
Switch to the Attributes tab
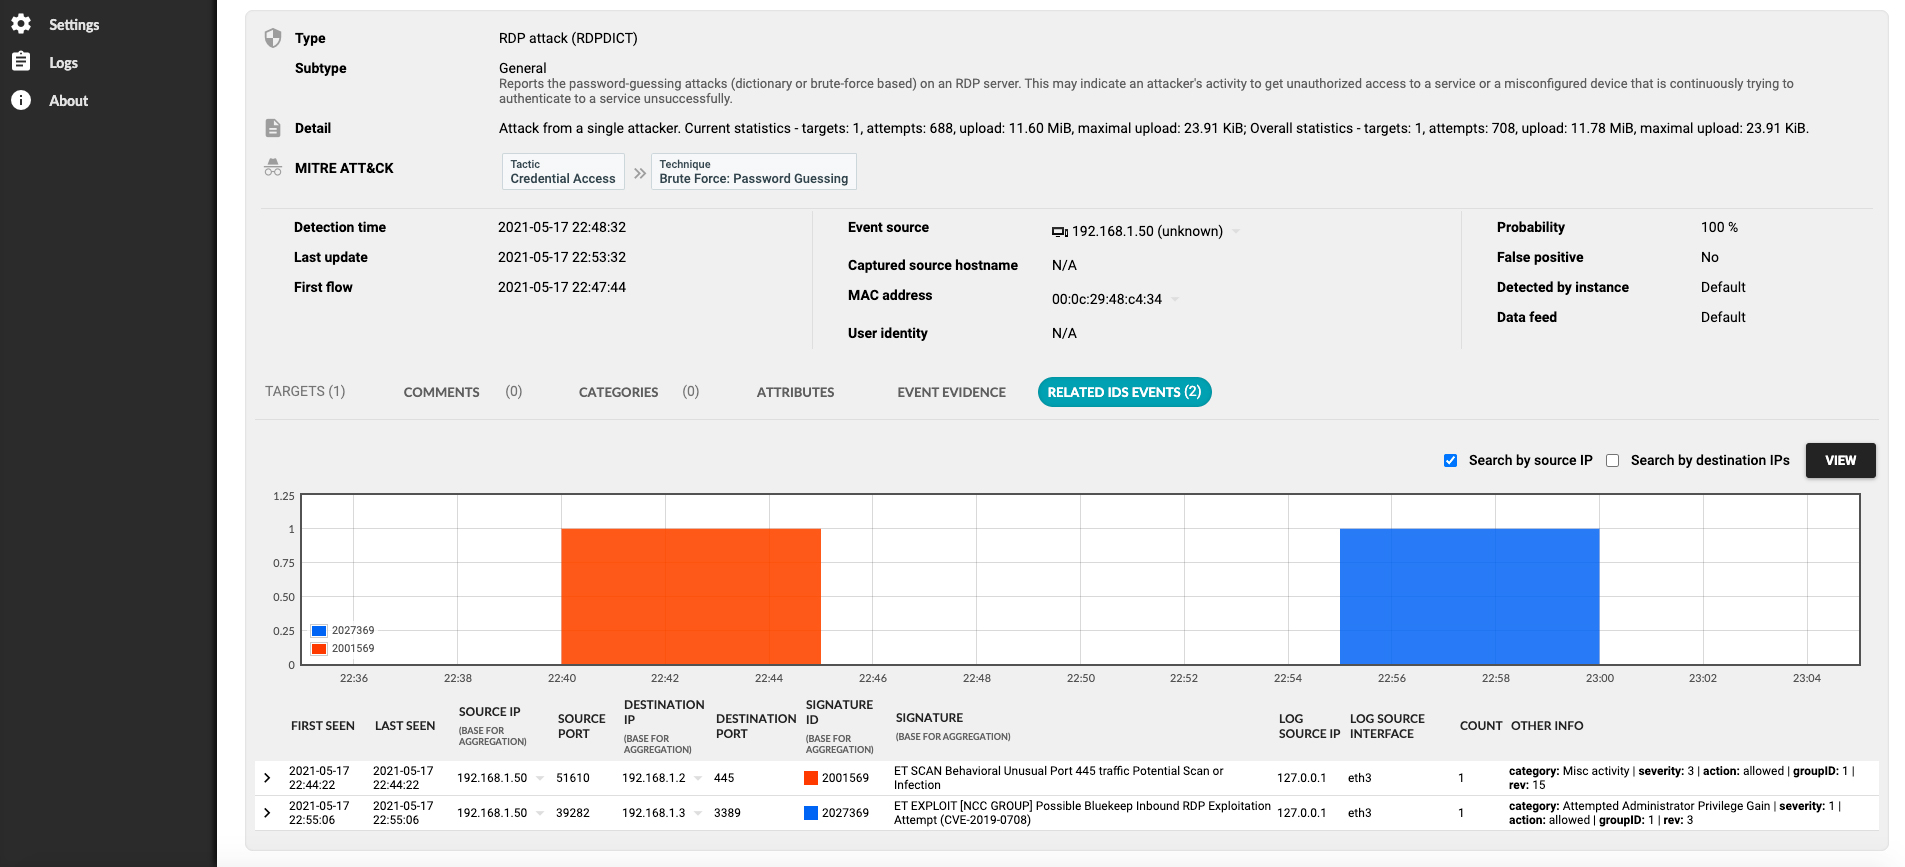click(x=795, y=392)
